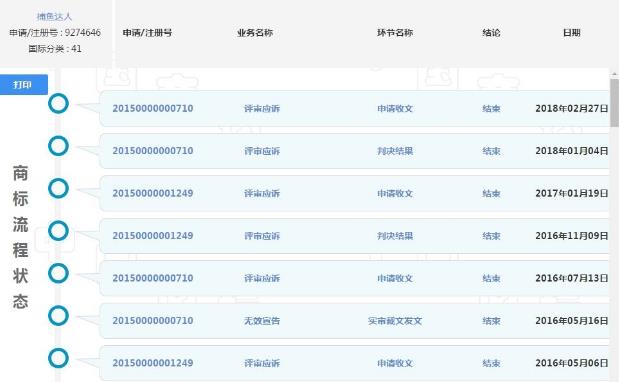Click the date 2016年07月13日
Viewport: 619px width, 382px height.
tap(572, 278)
